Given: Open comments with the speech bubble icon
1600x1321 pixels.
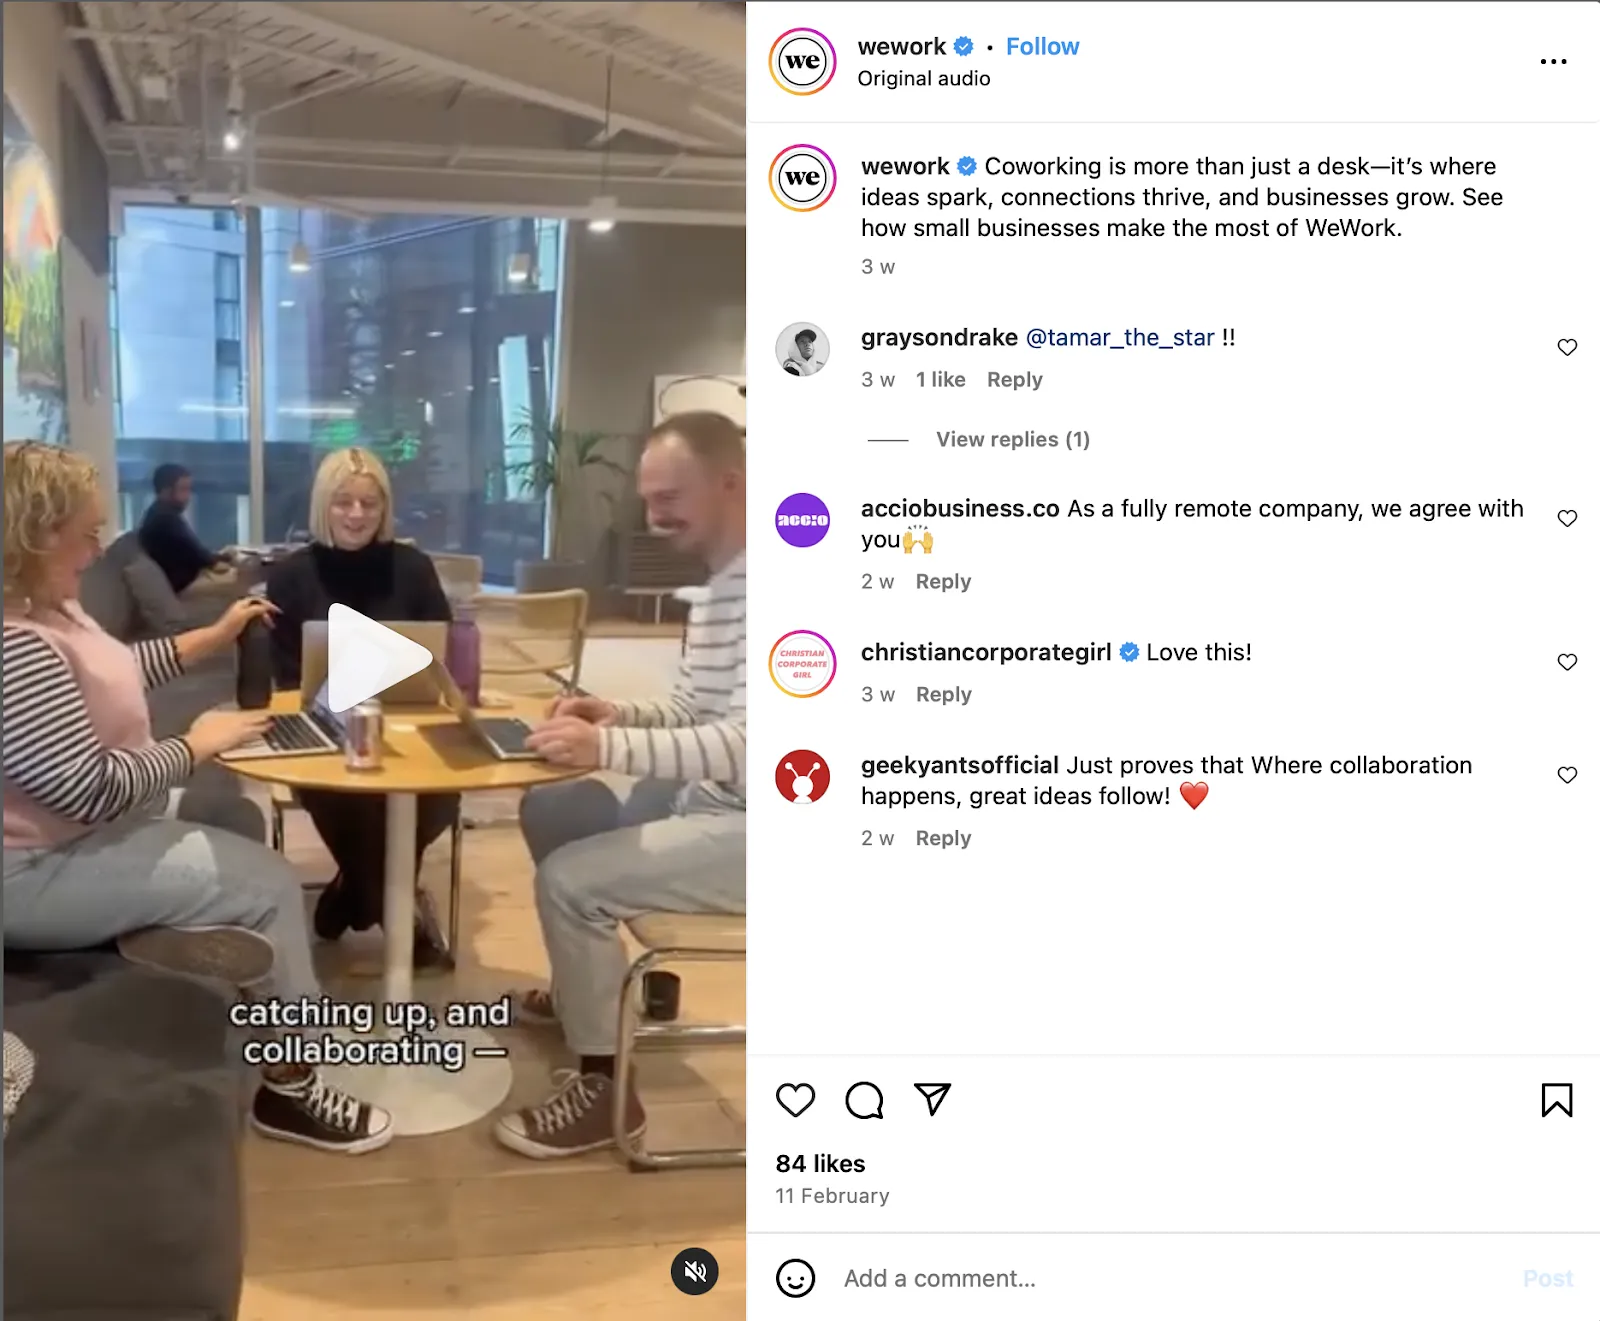Looking at the screenshot, I should tap(864, 1100).
